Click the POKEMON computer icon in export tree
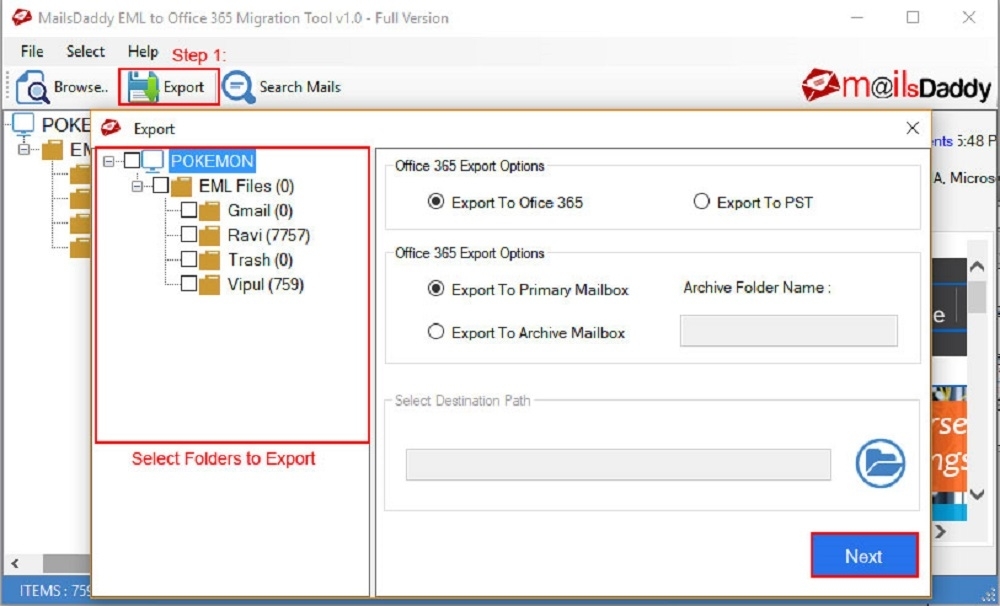The image size is (1000, 606). point(153,161)
